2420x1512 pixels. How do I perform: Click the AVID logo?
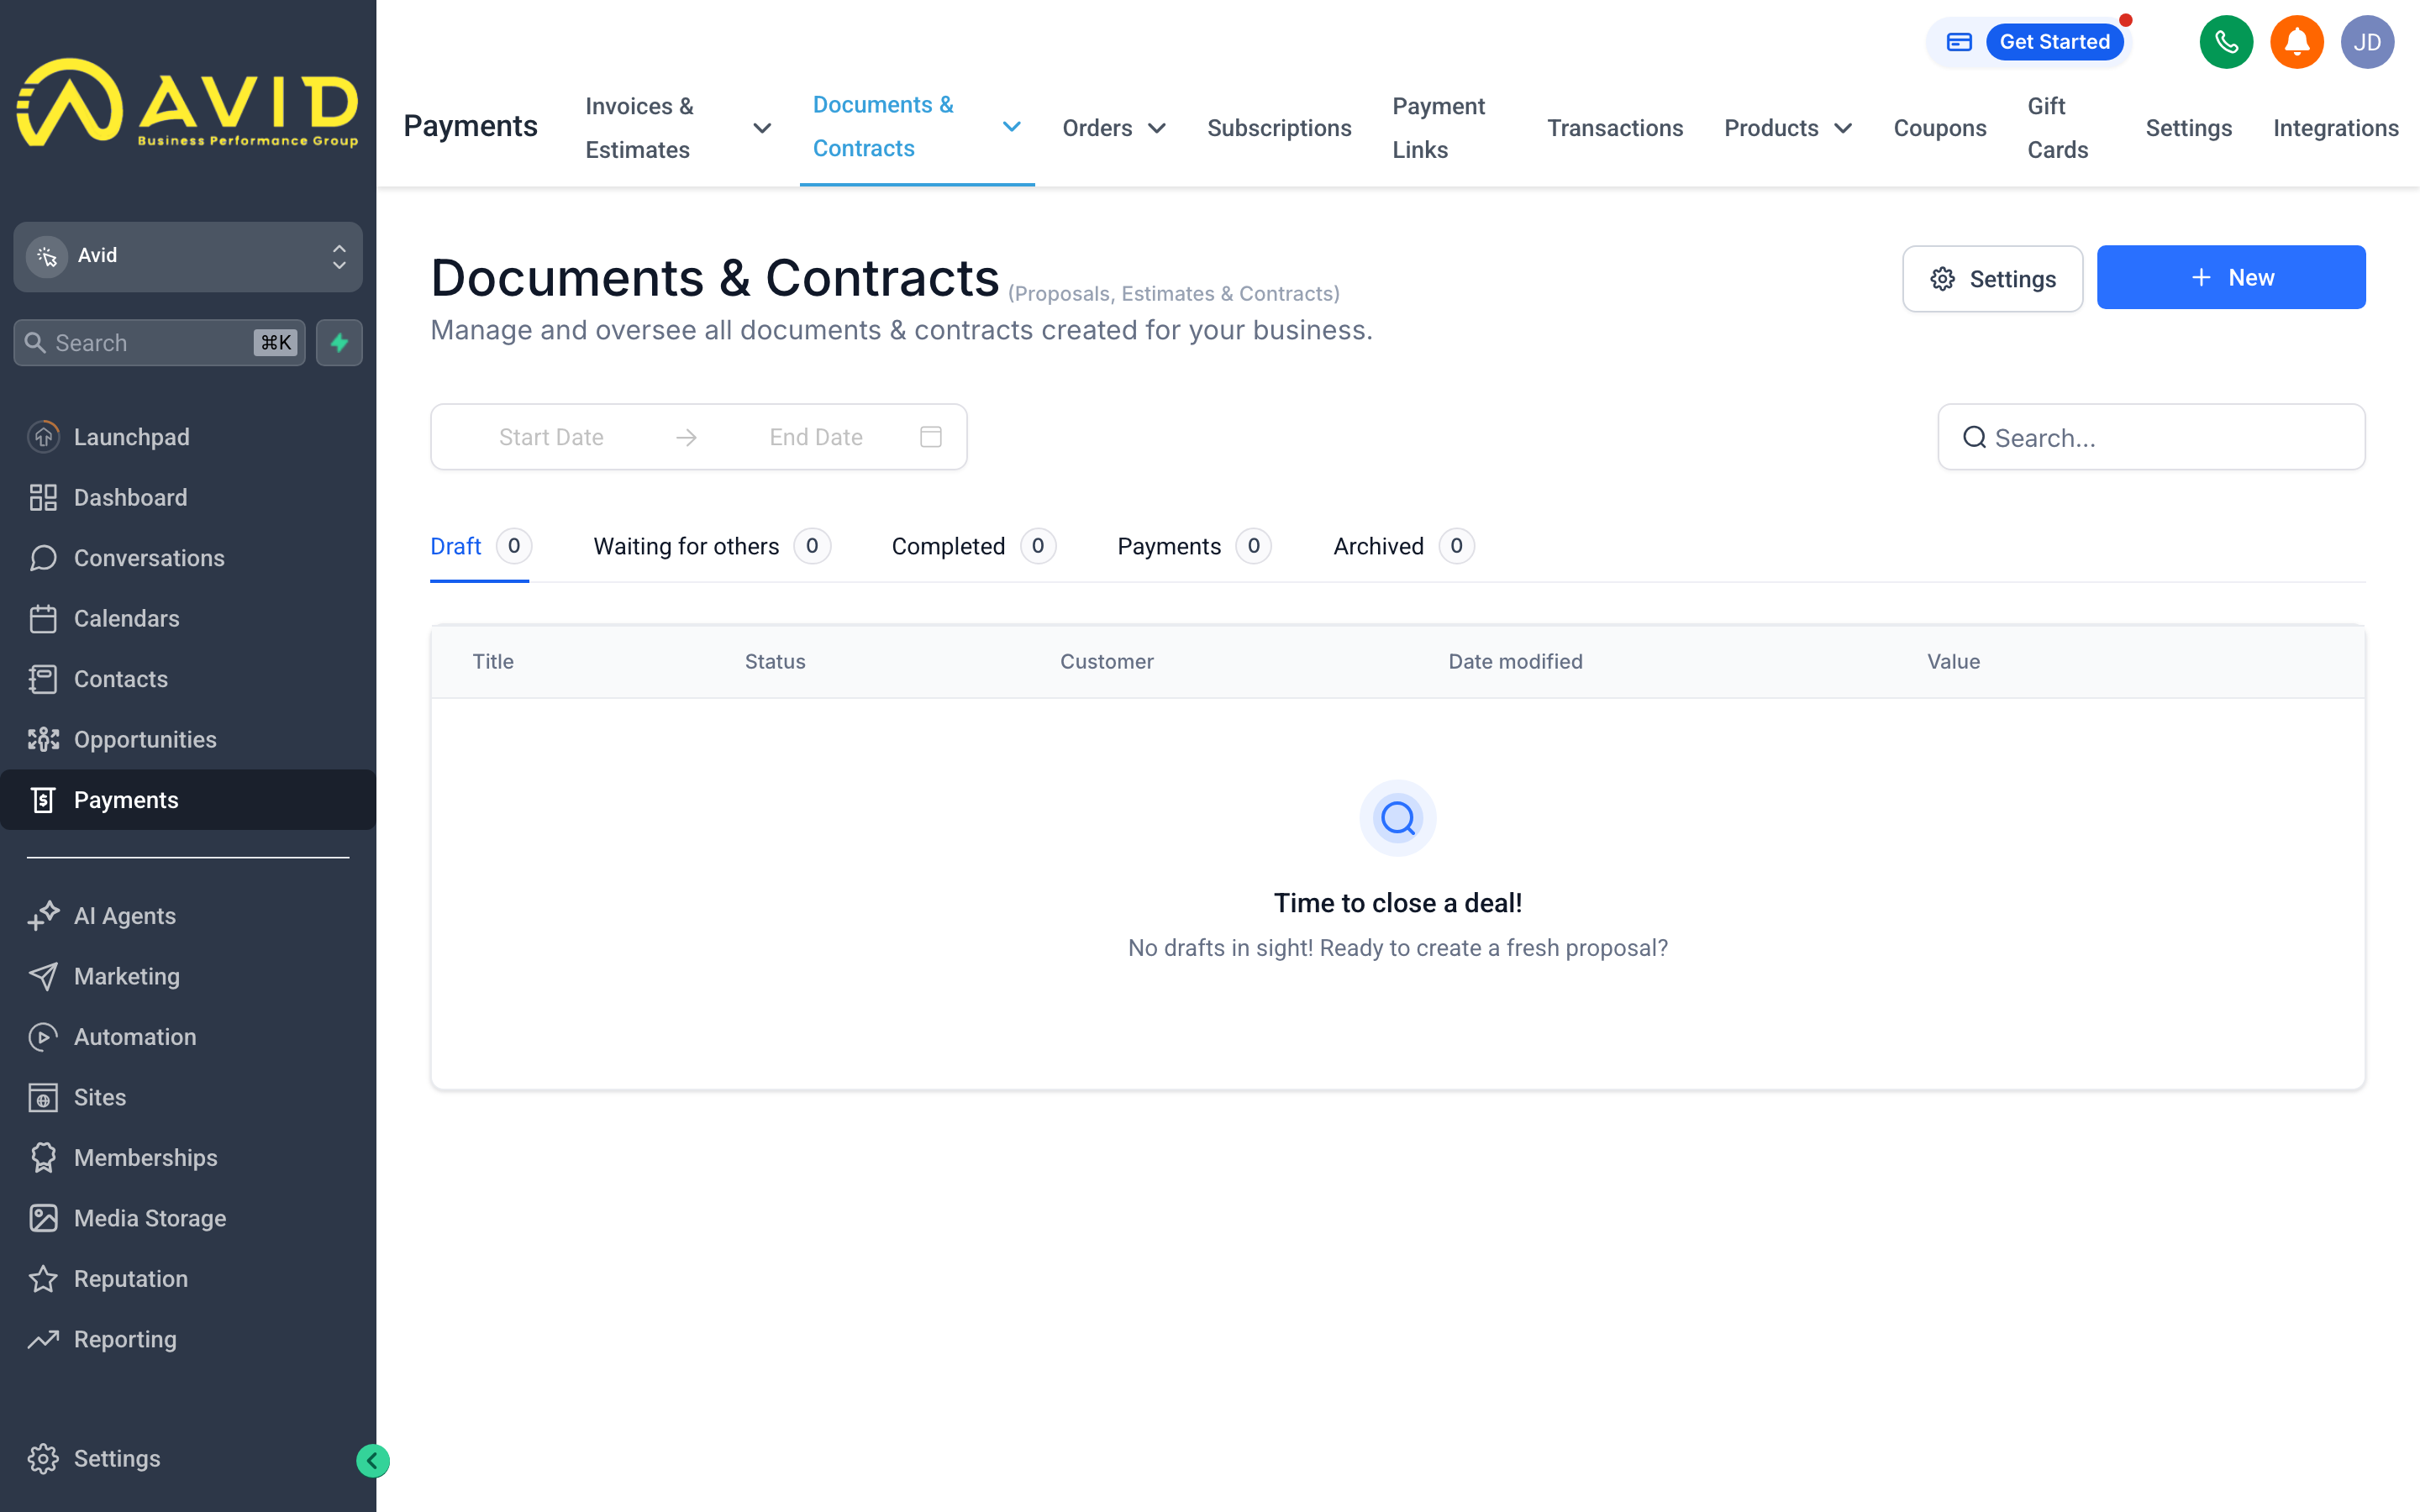(x=188, y=103)
